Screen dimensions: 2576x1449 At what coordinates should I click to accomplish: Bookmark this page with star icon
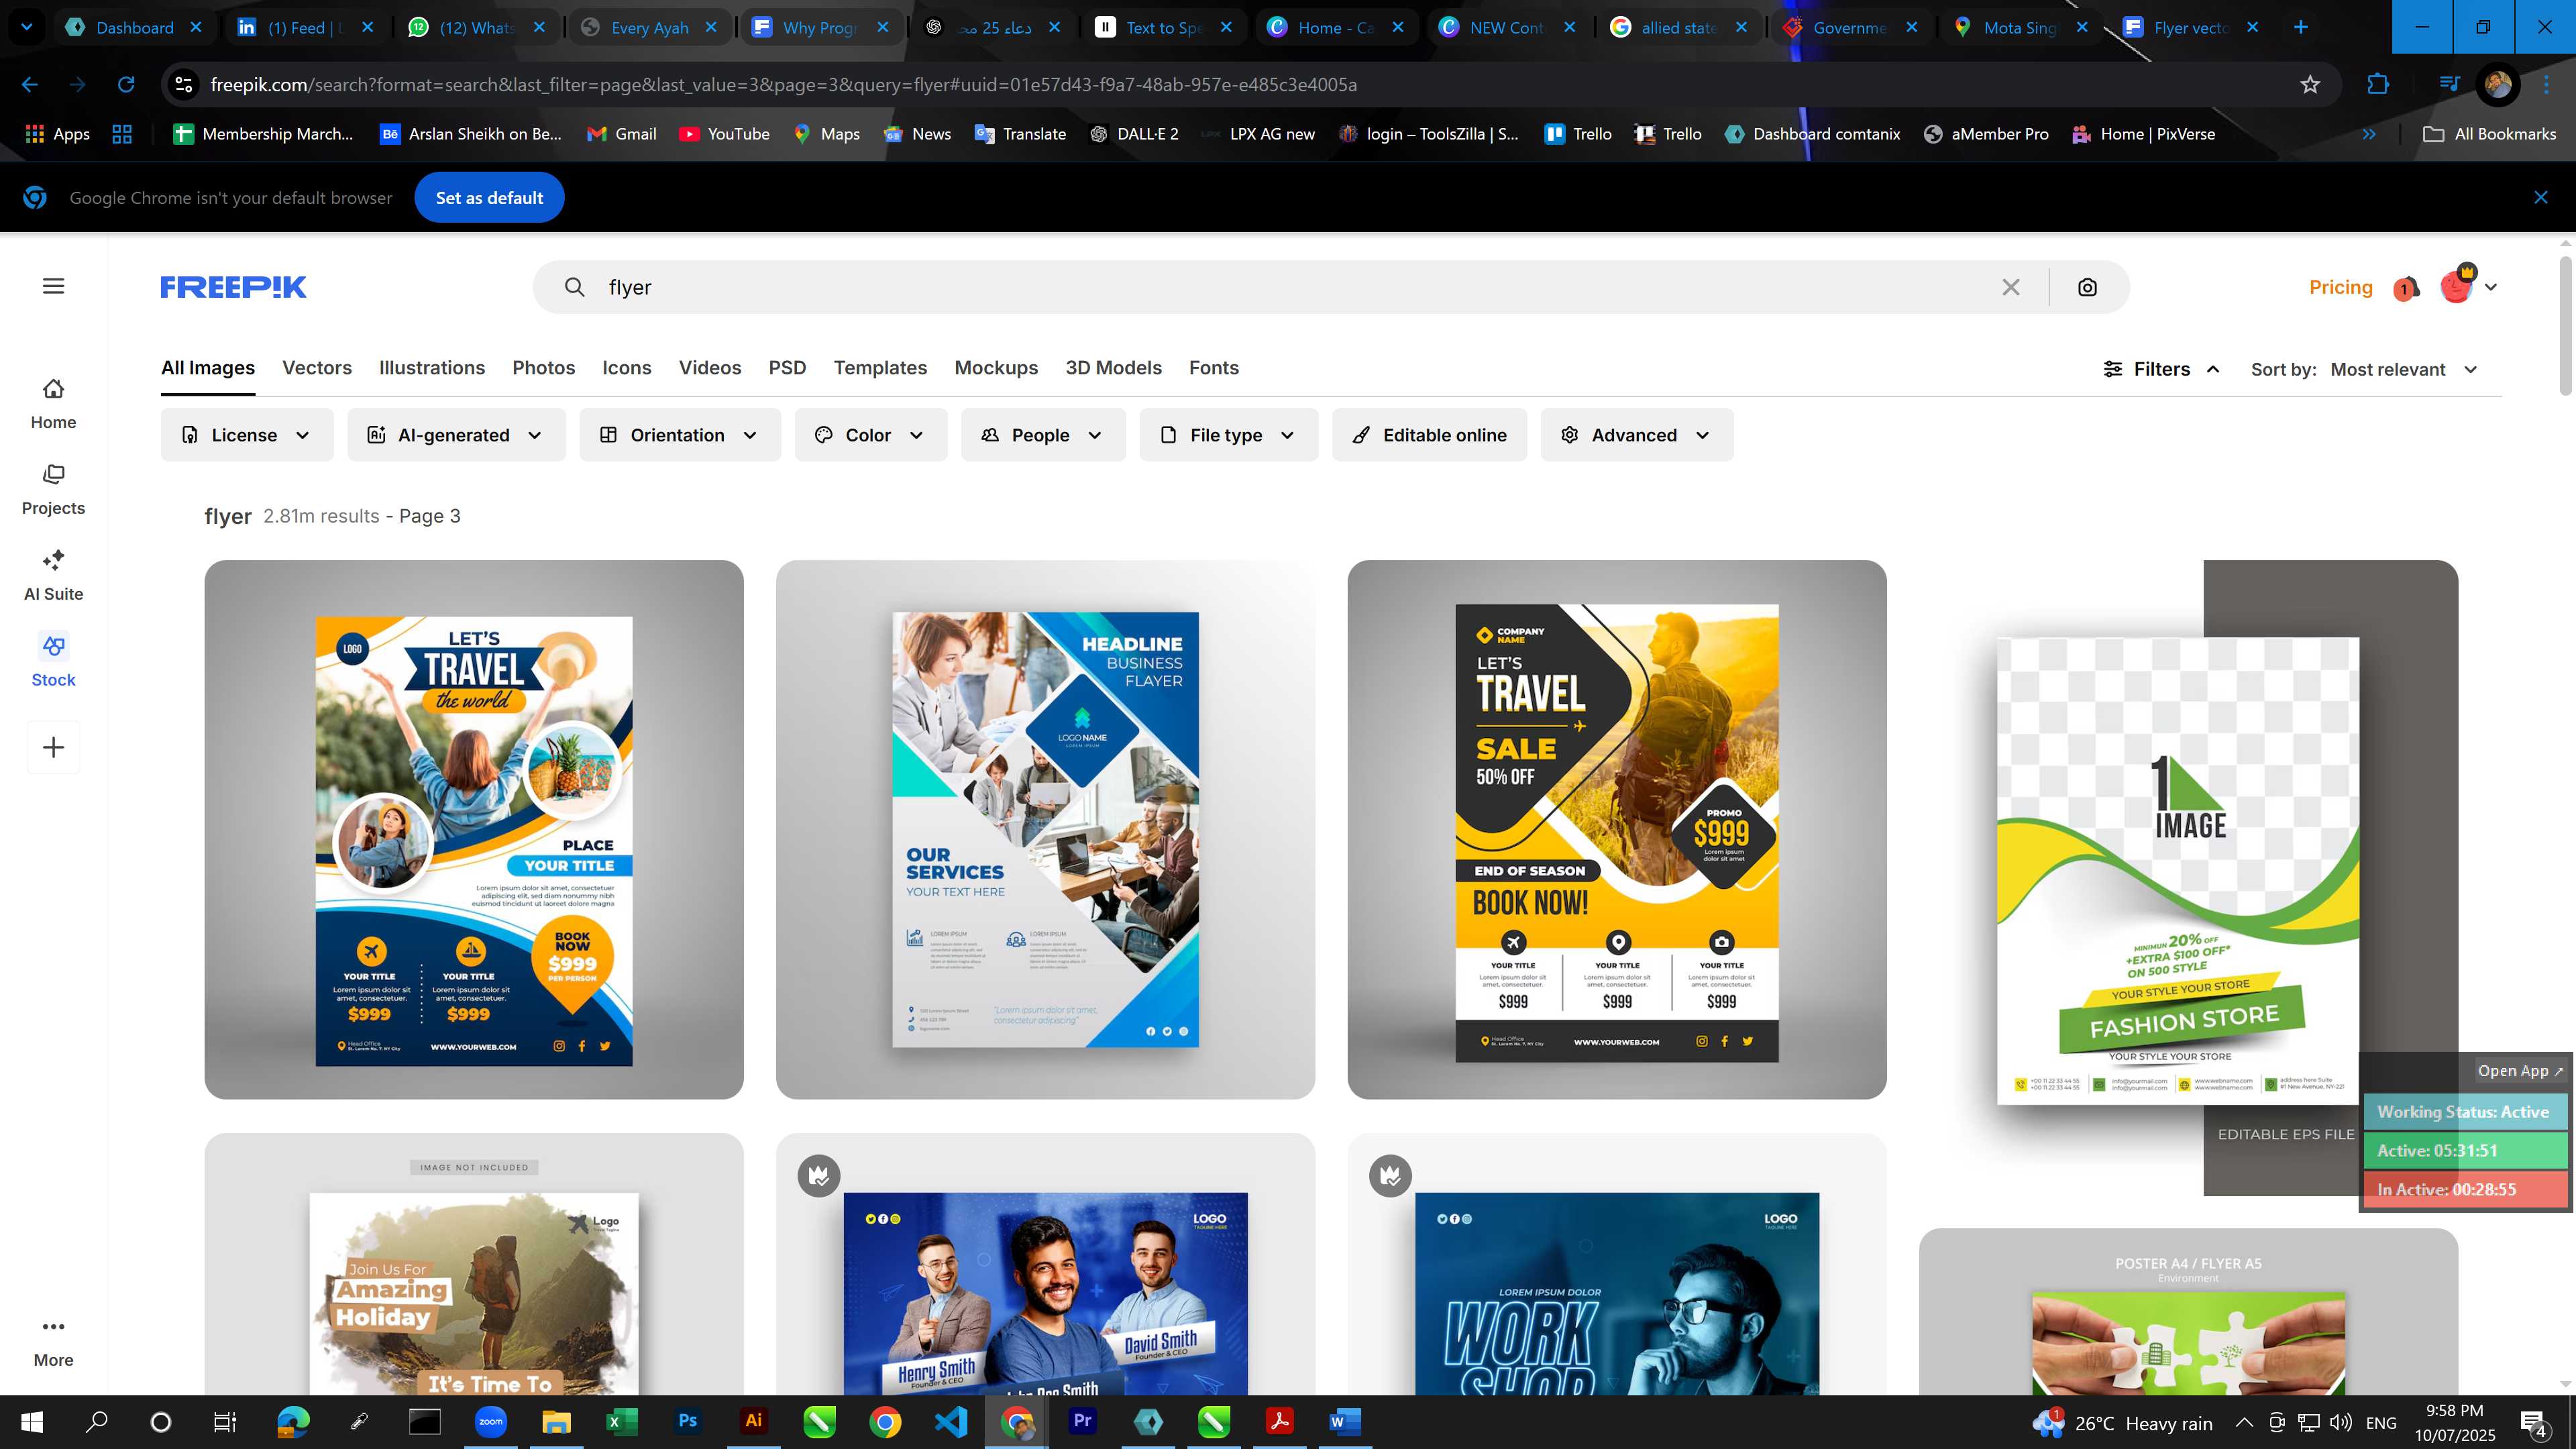2310,85
